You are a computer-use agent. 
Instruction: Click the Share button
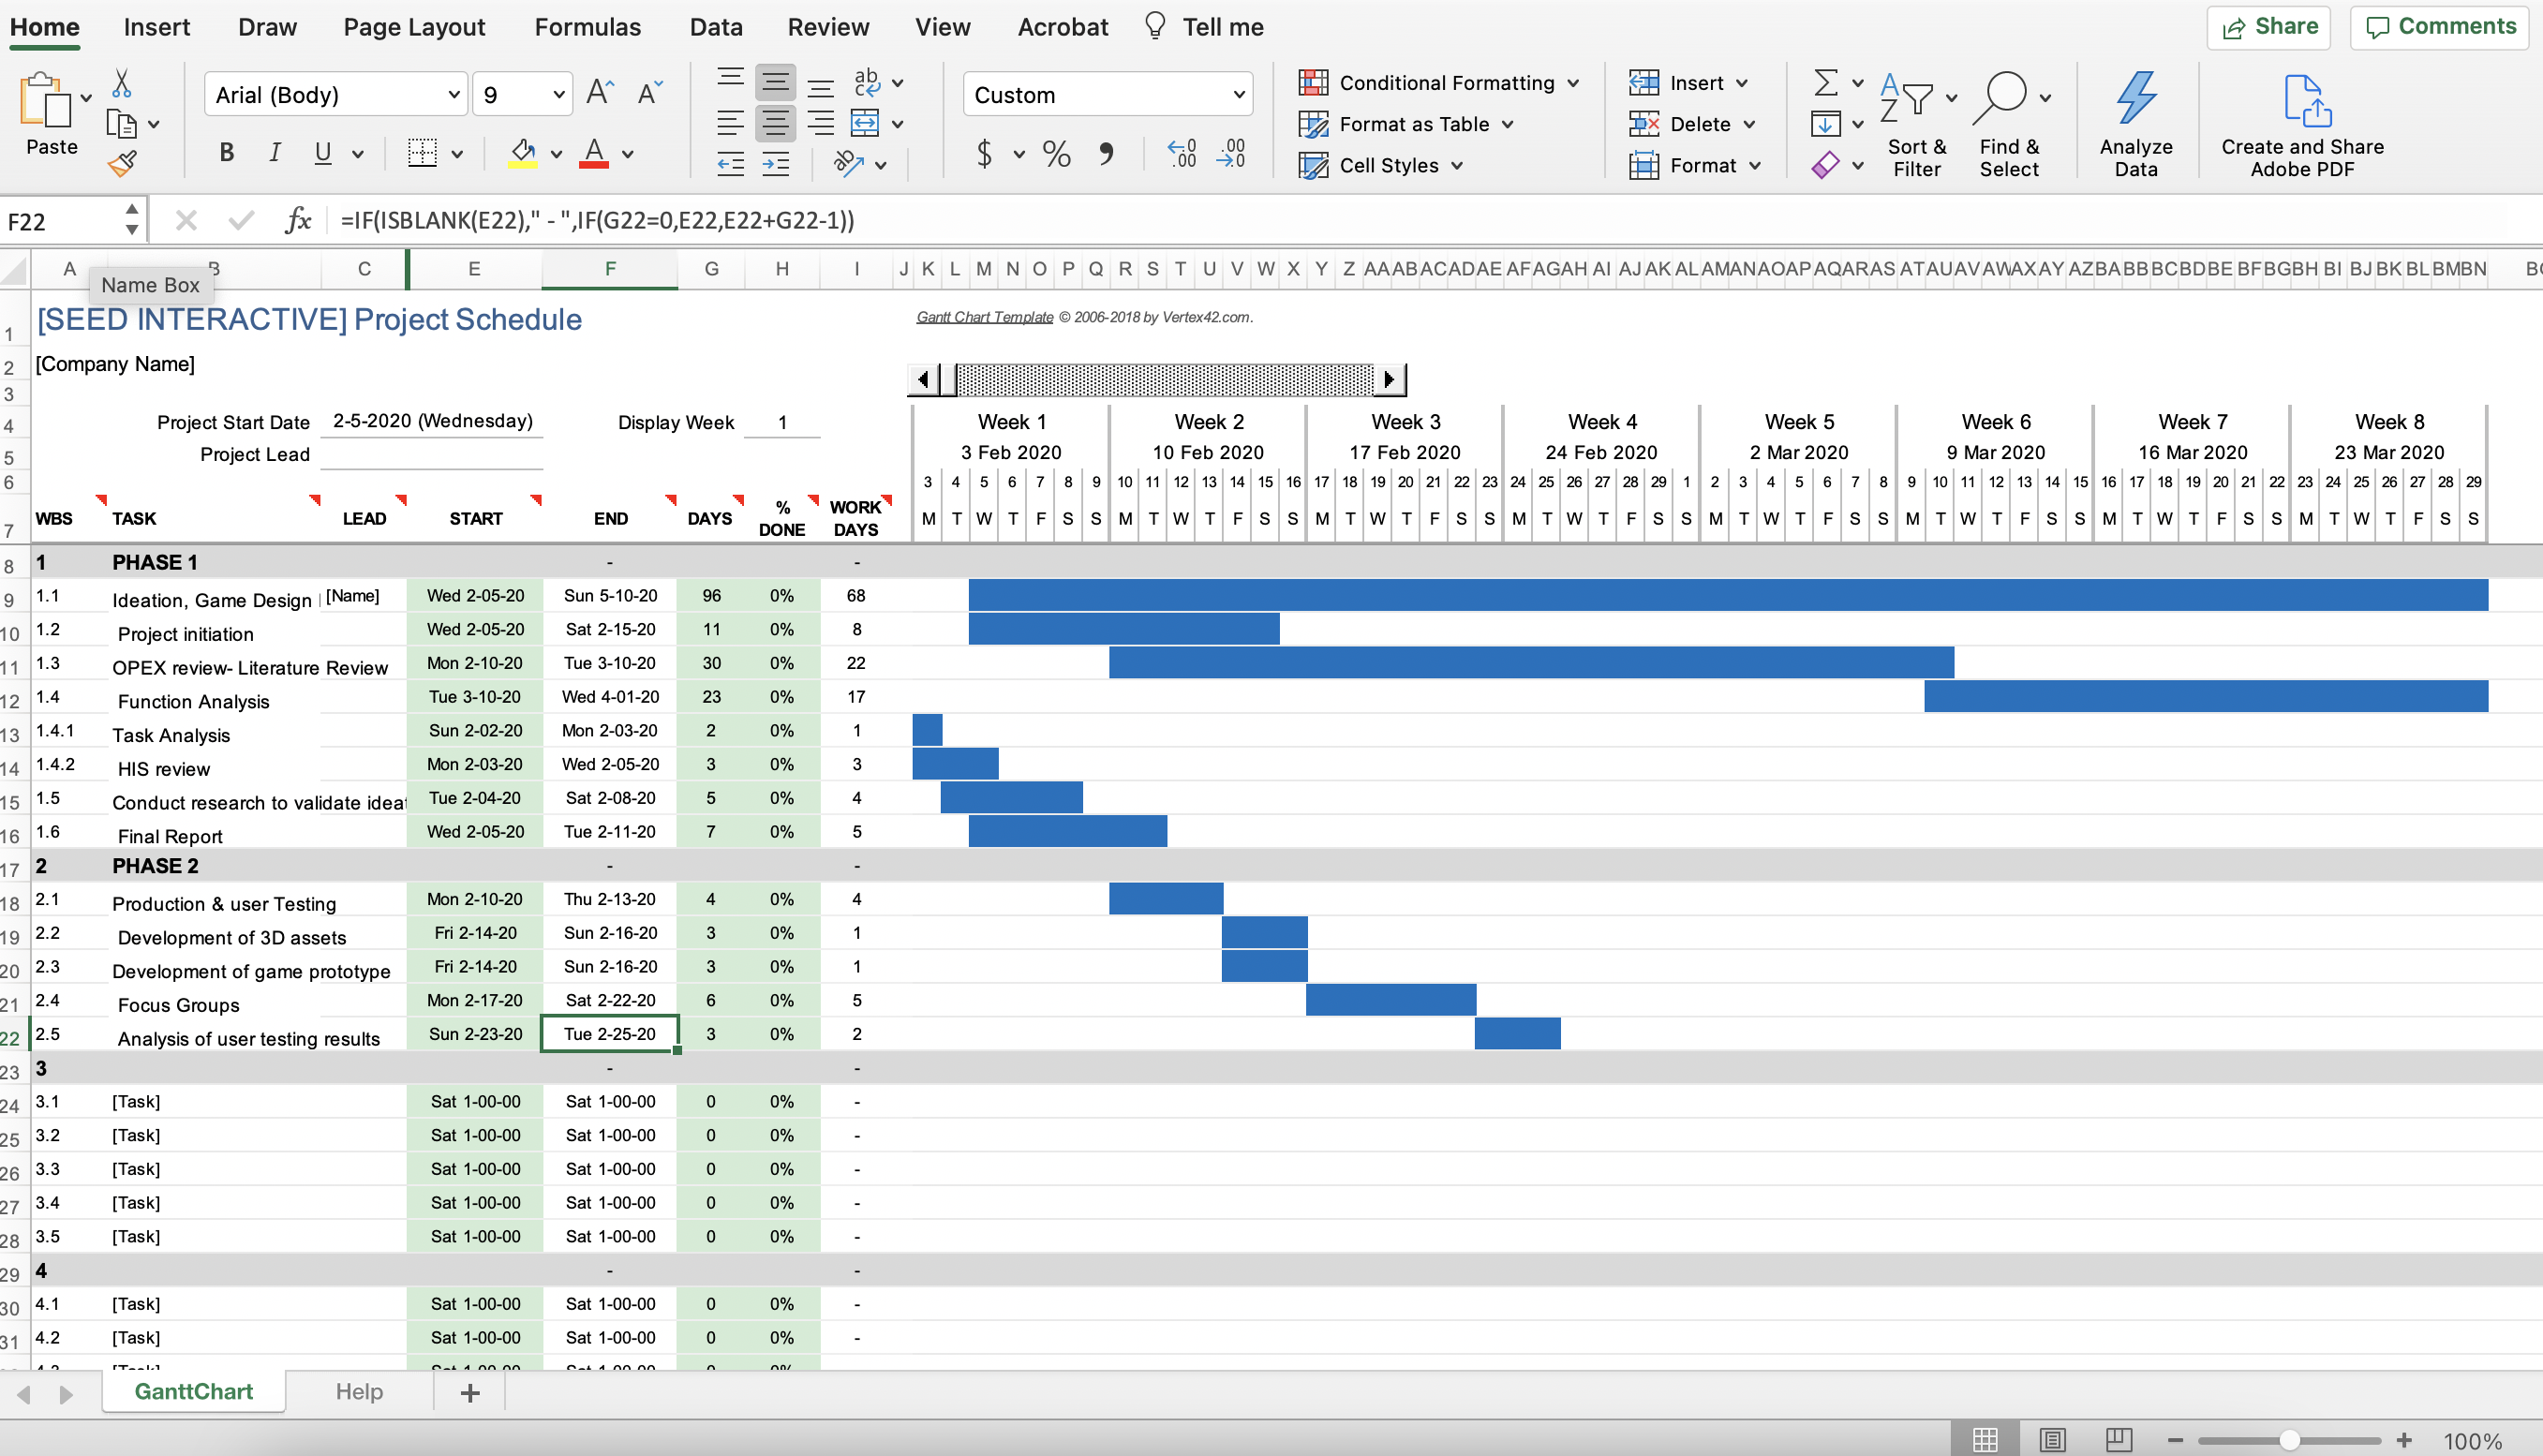(2268, 27)
